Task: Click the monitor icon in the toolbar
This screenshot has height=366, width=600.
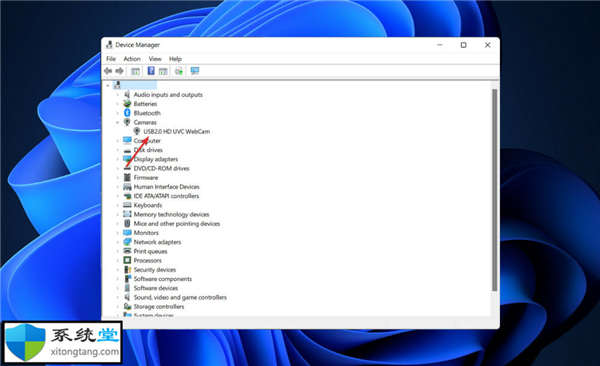Action: point(195,71)
